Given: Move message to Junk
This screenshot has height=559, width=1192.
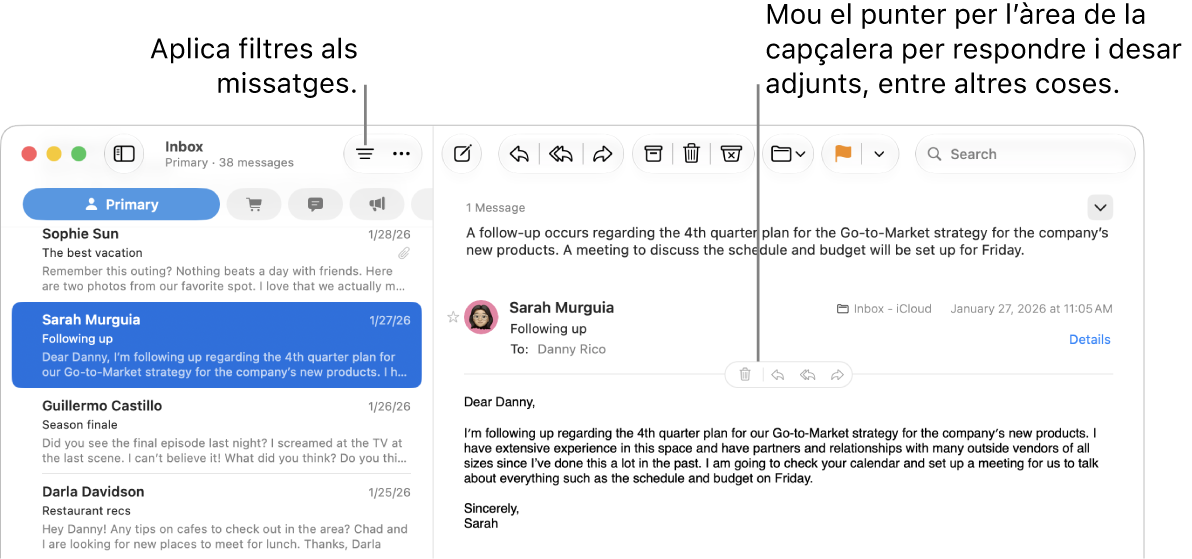Looking at the screenshot, I should coord(730,154).
